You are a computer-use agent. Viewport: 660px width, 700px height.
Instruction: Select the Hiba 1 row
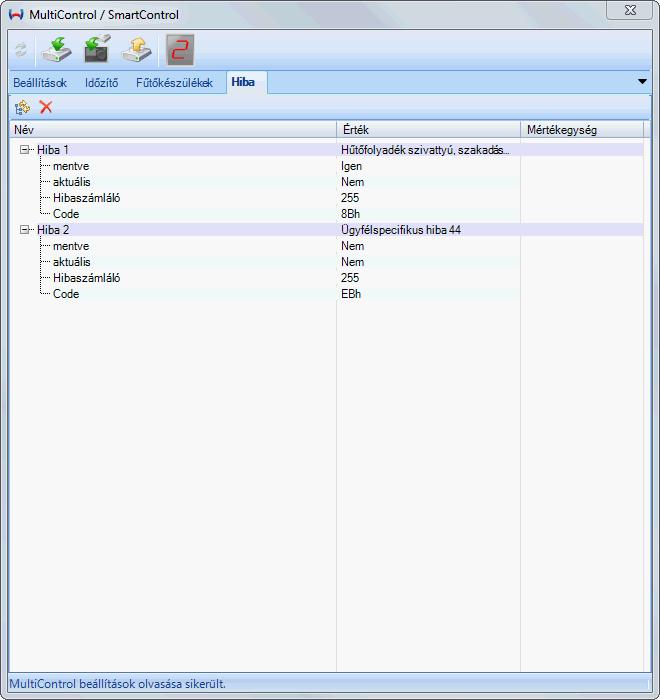click(x=326, y=150)
